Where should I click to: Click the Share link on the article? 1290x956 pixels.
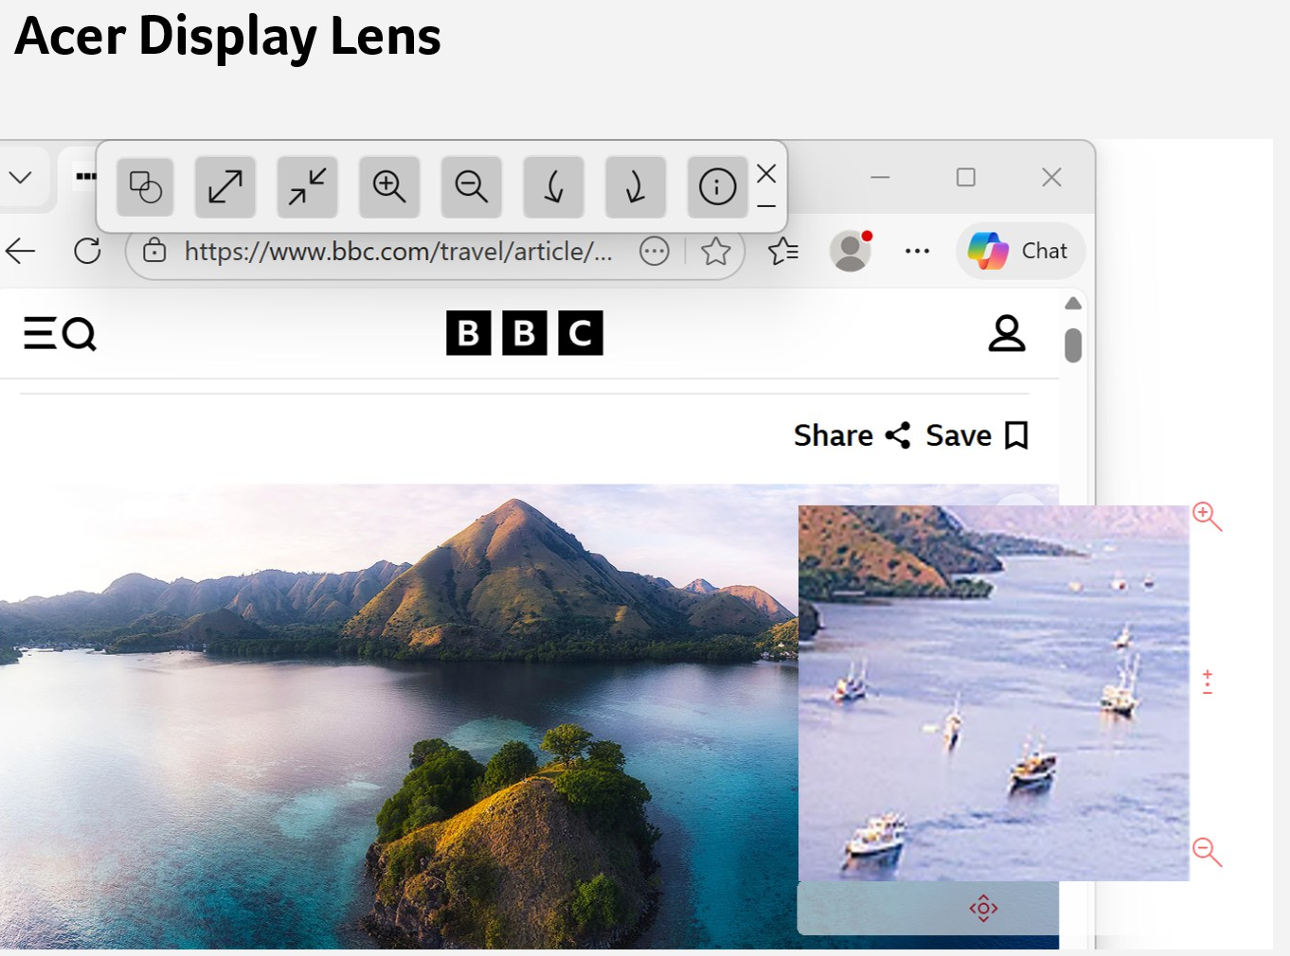click(851, 436)
